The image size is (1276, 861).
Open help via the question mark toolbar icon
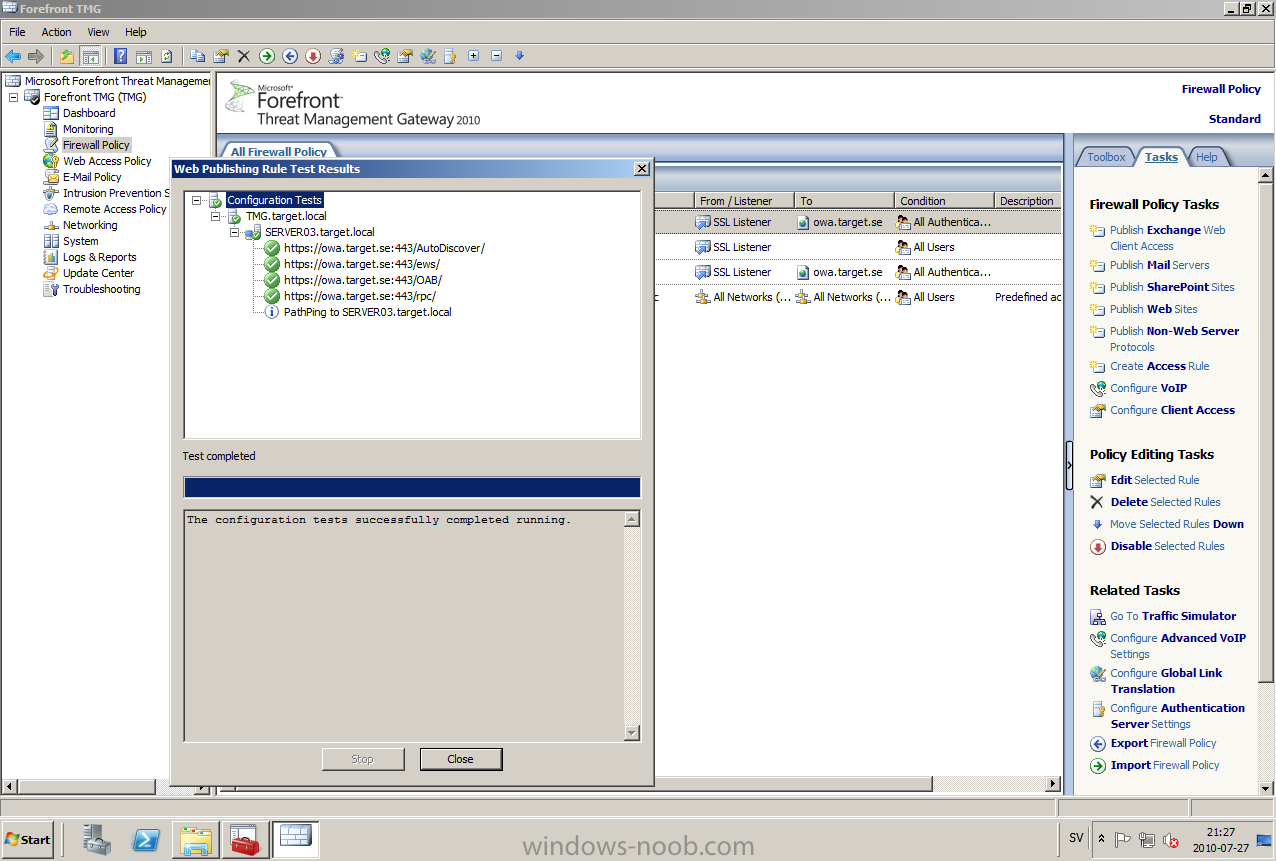121,56
